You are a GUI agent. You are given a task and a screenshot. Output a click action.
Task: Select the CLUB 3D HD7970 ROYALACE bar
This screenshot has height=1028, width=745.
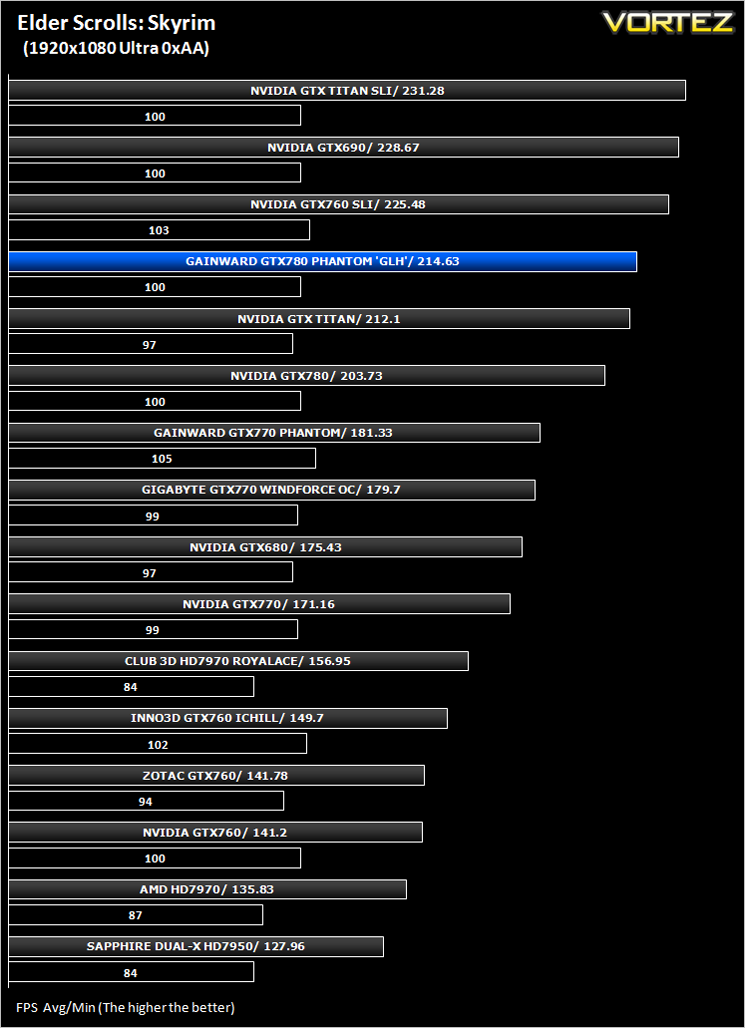pos(239,661)
